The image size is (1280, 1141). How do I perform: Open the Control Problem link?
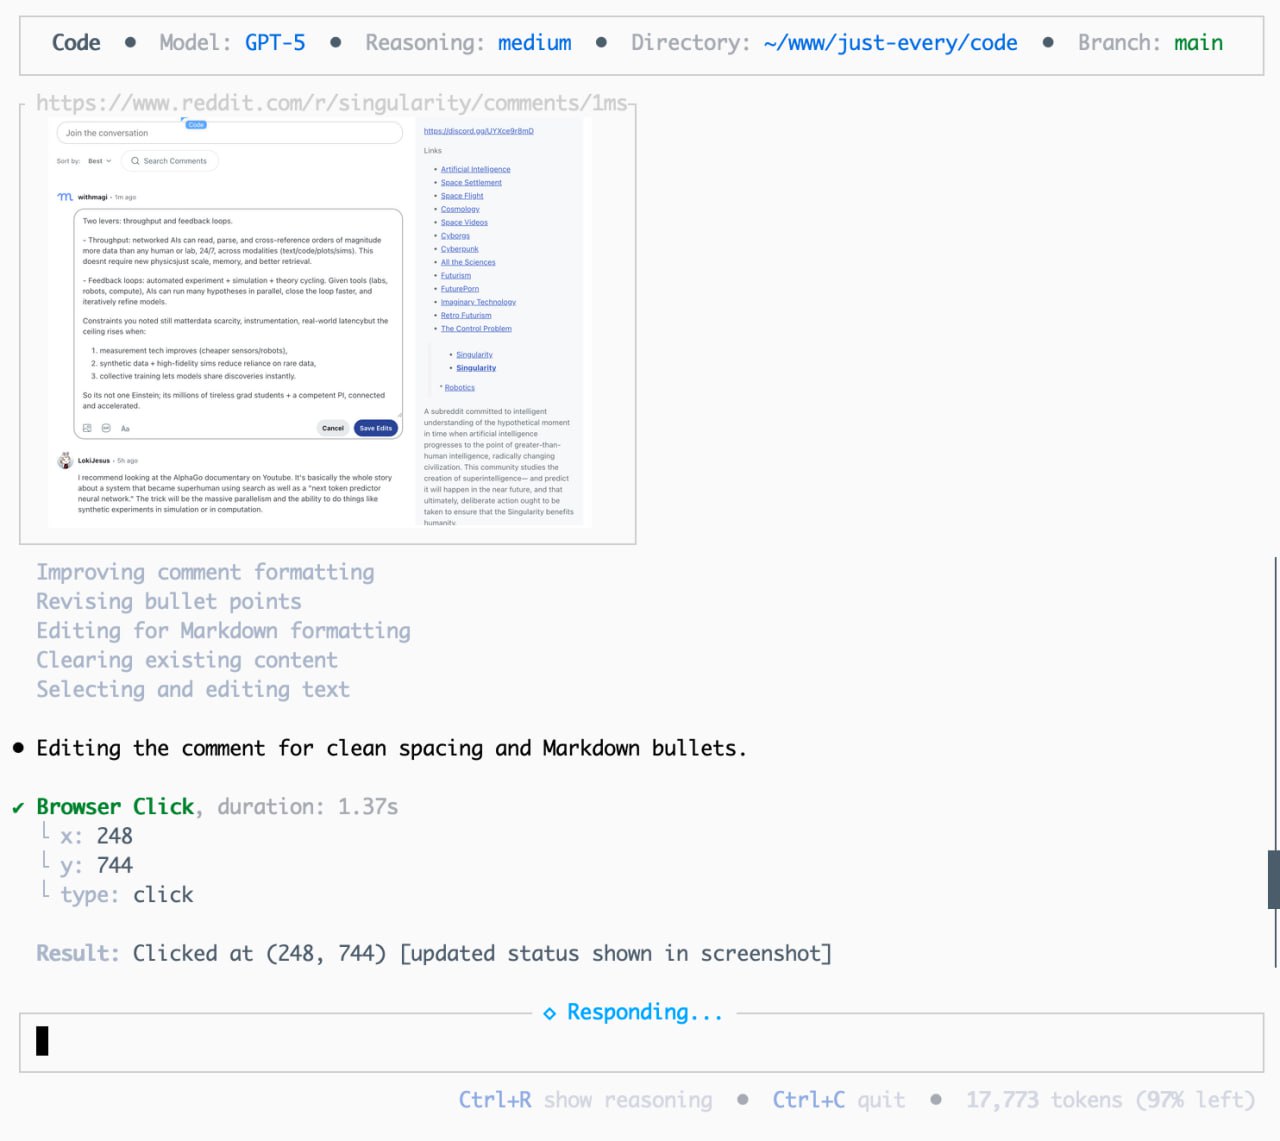[476, 328]
